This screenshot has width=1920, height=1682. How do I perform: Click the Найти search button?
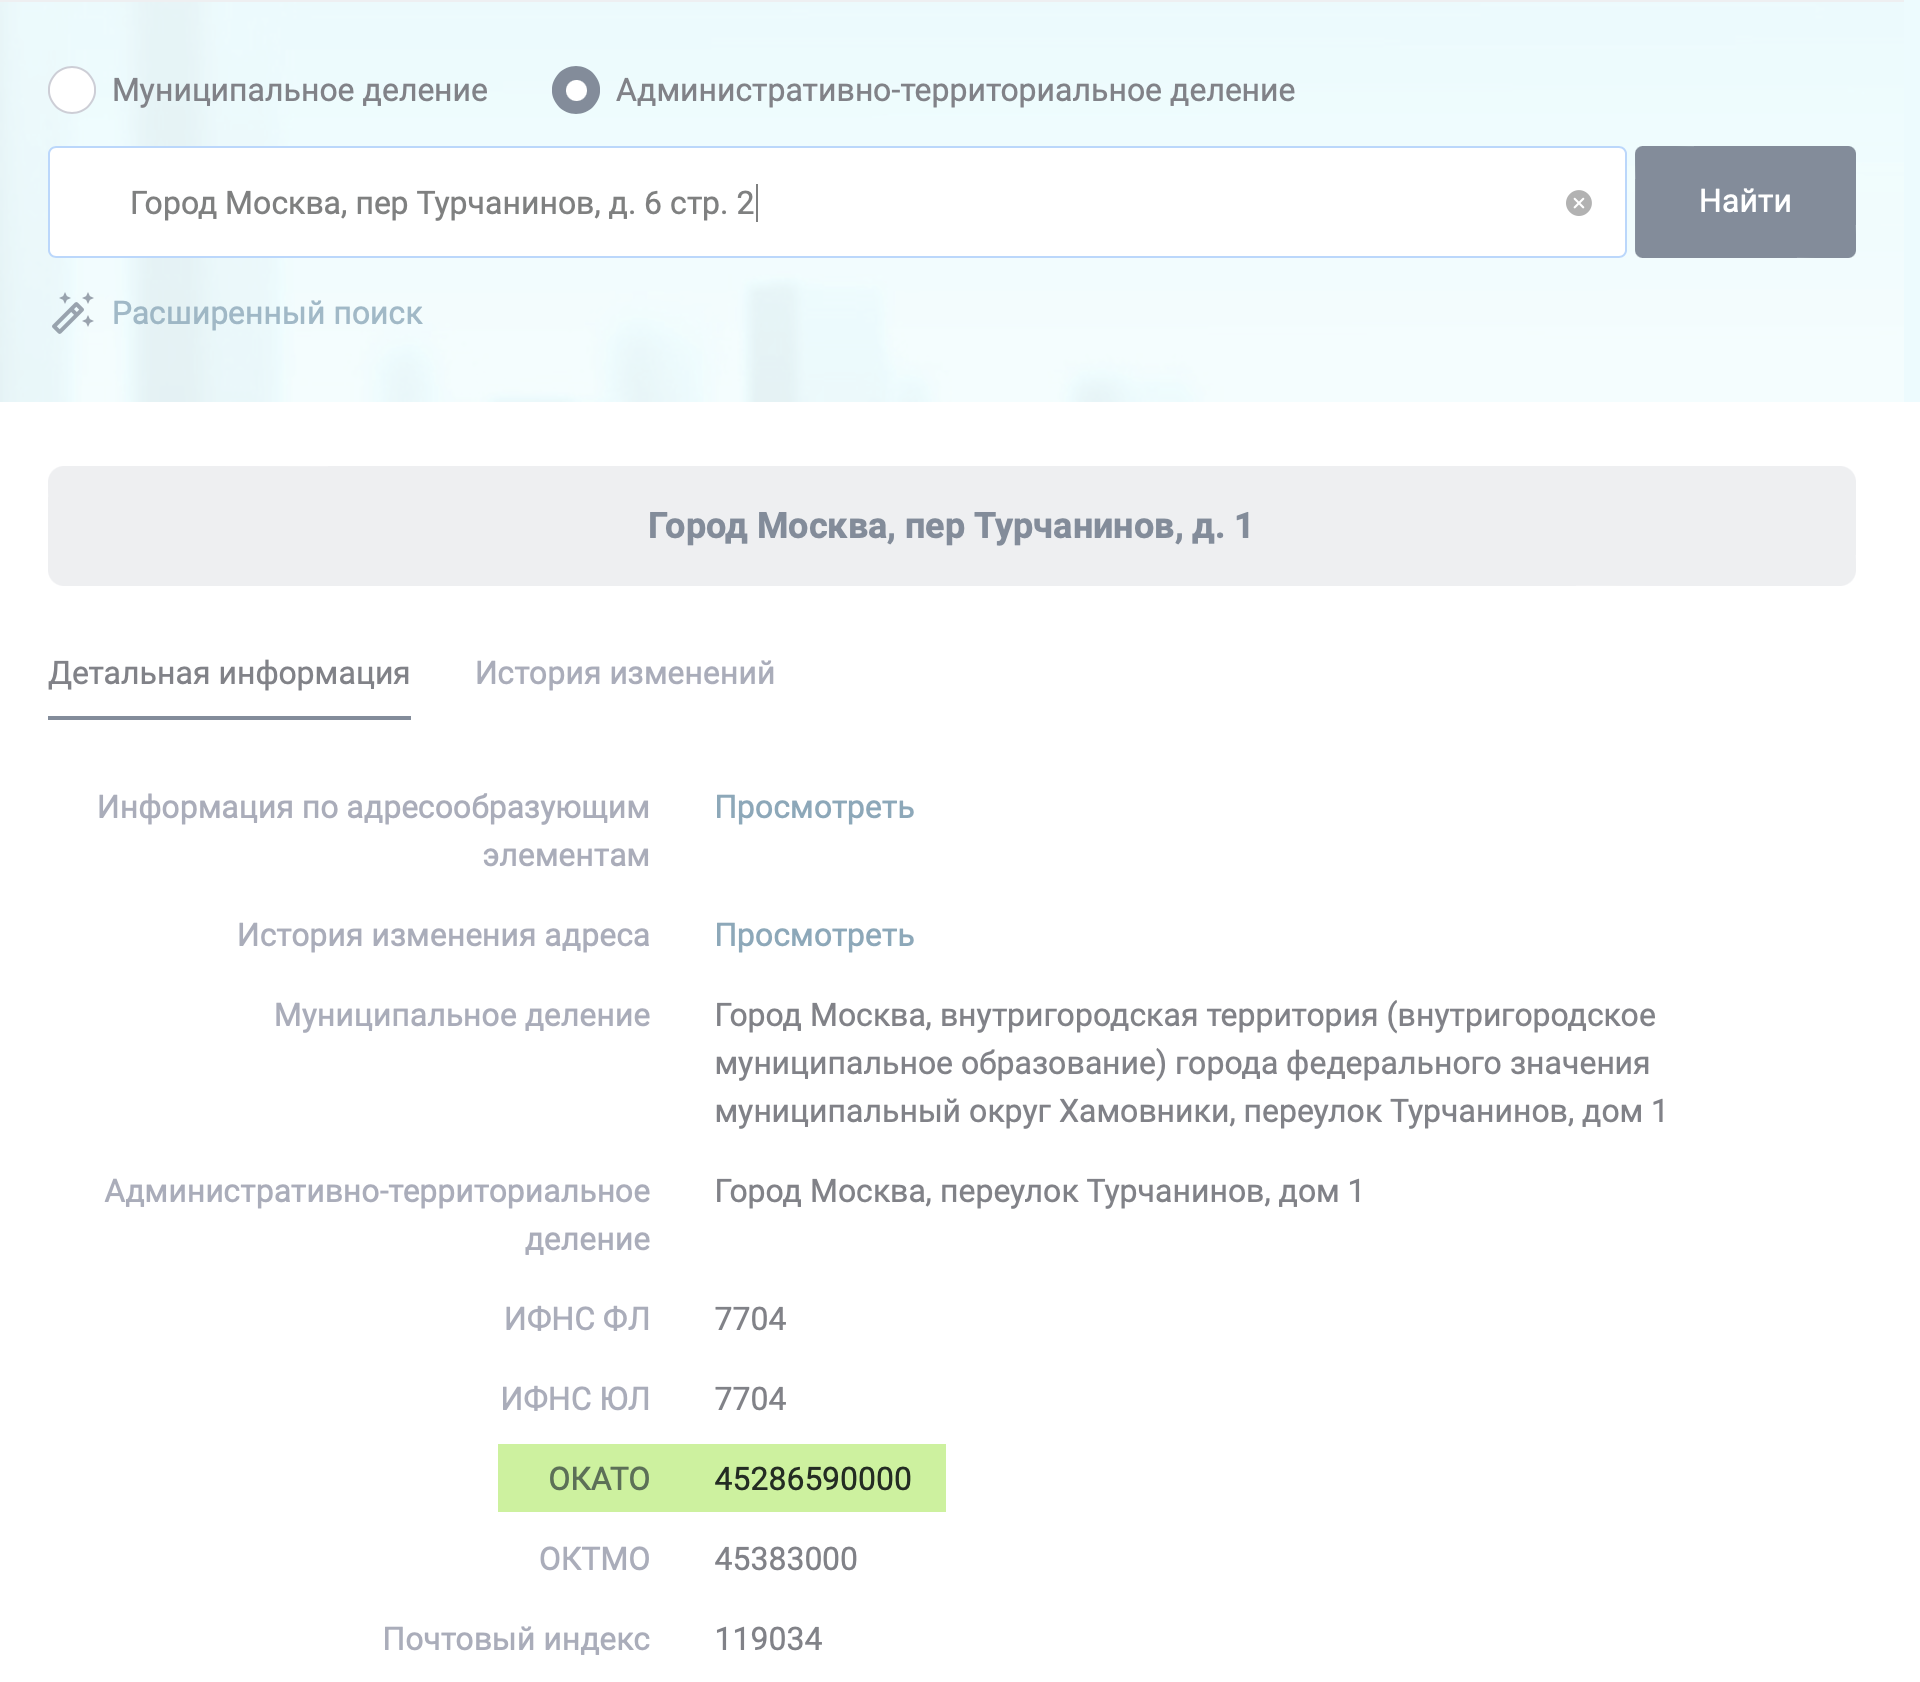pos(1745,202)
